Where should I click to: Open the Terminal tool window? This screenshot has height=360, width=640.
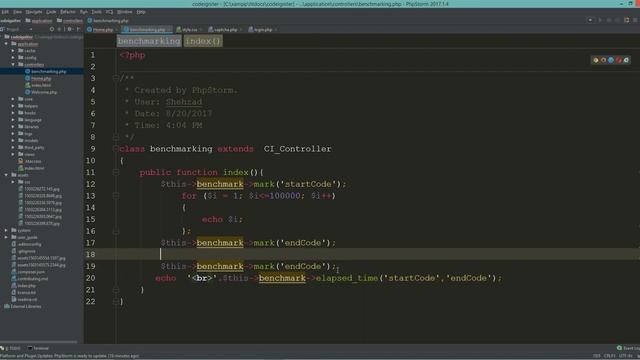tap(38, 348)
